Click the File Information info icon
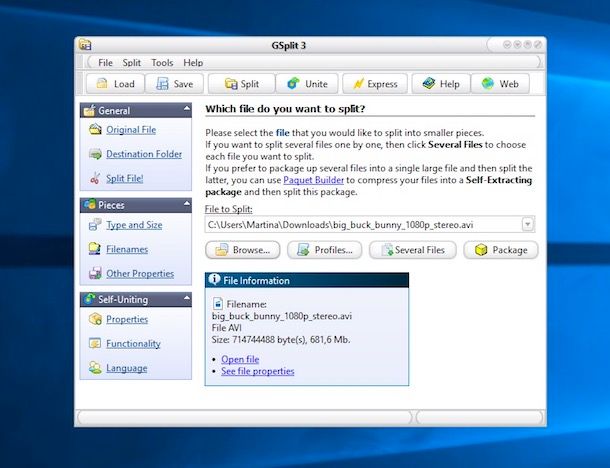Screen dimensions: 610x468 coord(214,279)
